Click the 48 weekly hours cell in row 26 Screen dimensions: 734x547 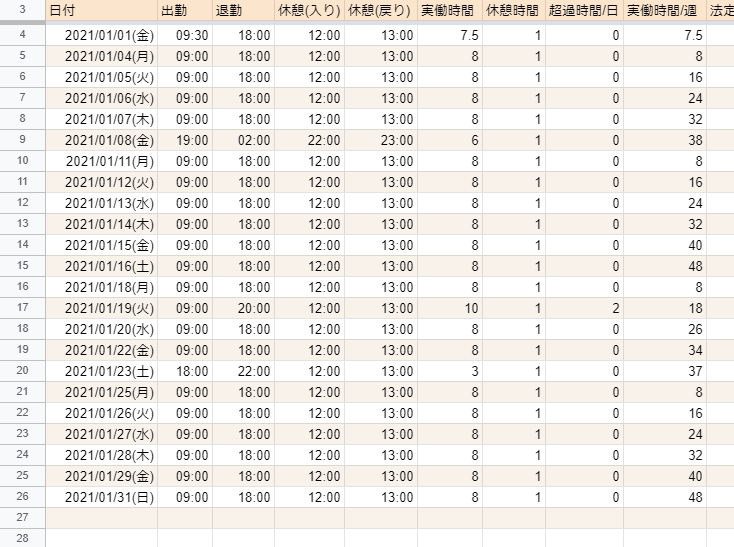[x=665, y=497]
